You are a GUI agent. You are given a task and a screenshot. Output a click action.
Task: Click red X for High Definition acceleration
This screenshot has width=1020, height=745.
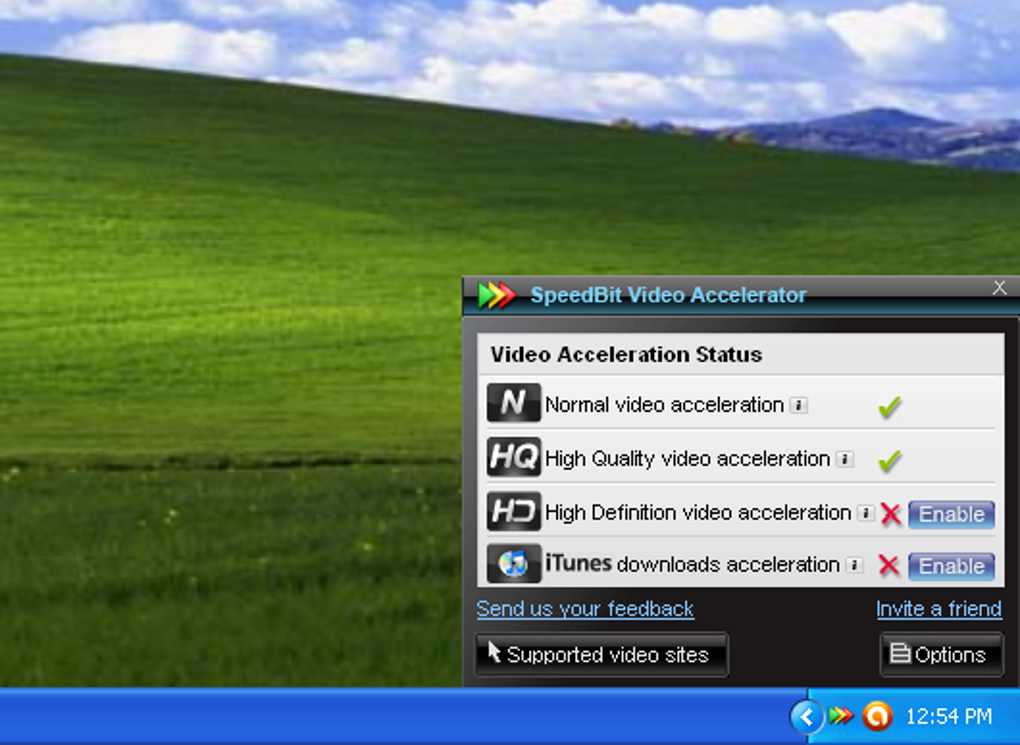click(x=891, y=514)
